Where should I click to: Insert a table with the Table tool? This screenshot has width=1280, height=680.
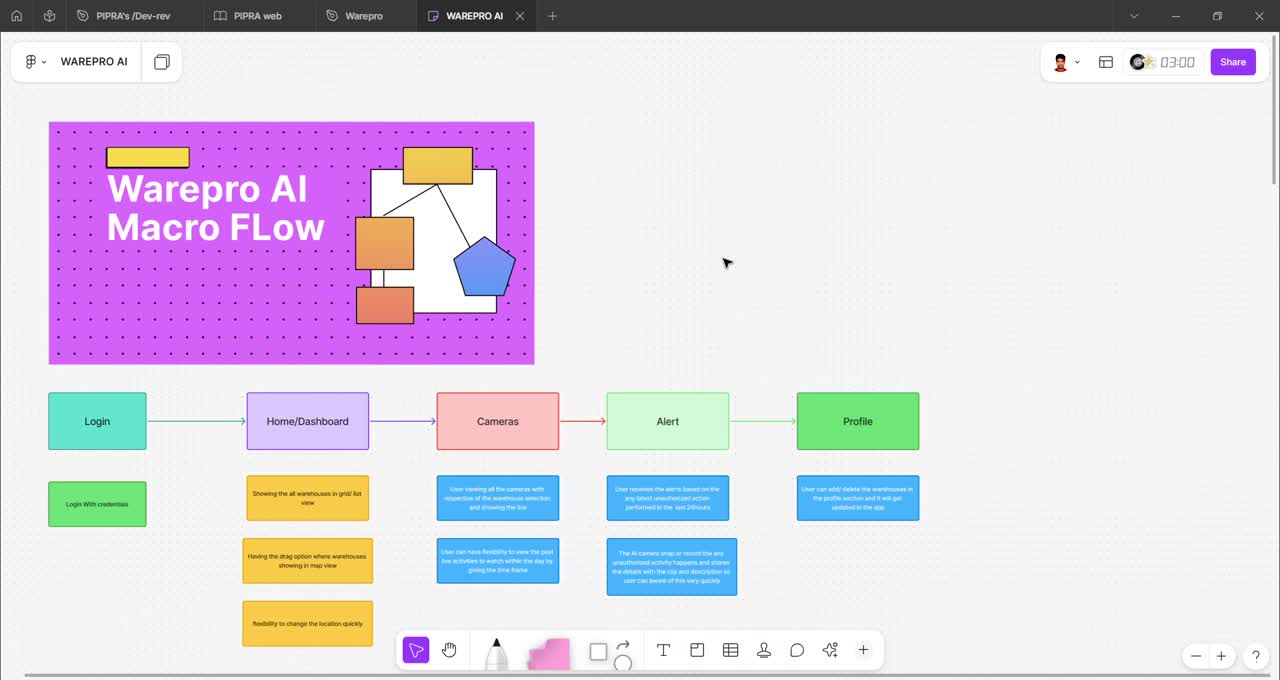pyautogui.click(x=731, y=650)
